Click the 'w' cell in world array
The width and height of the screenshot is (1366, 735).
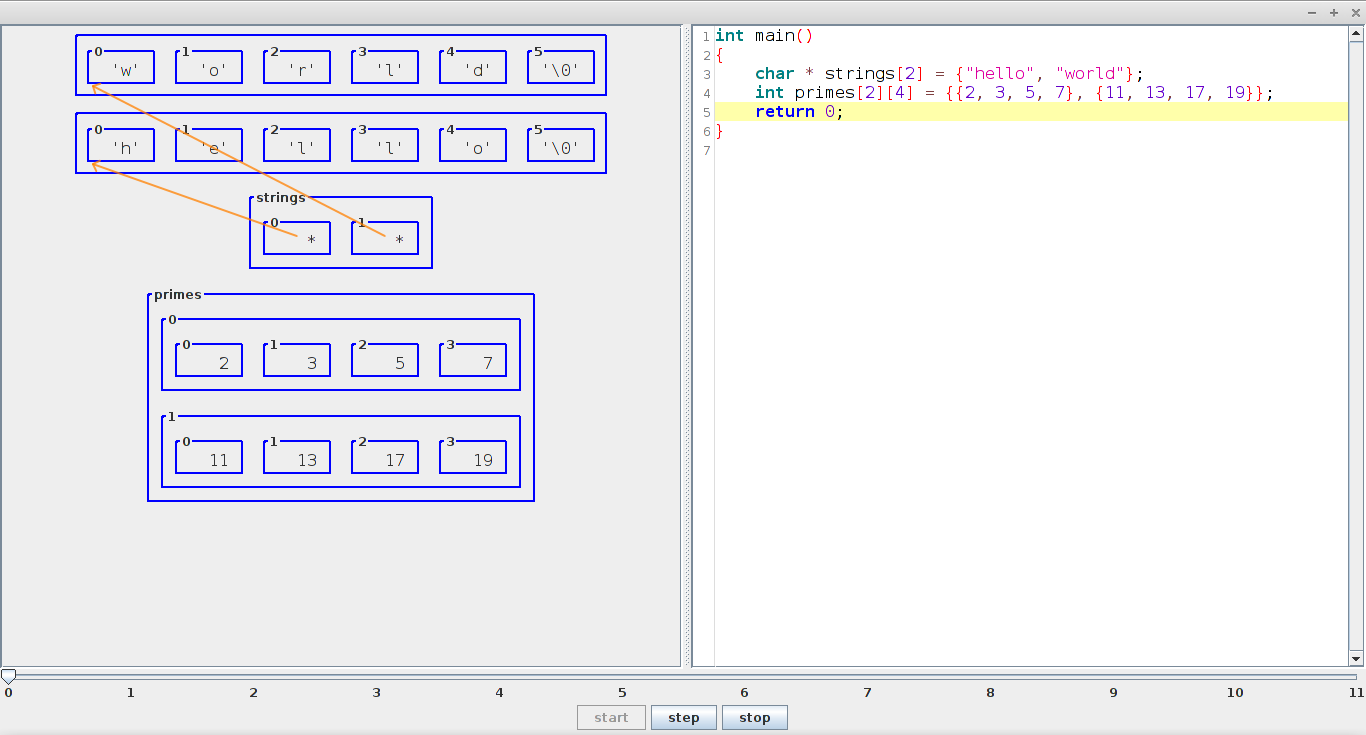pos(121,67)
